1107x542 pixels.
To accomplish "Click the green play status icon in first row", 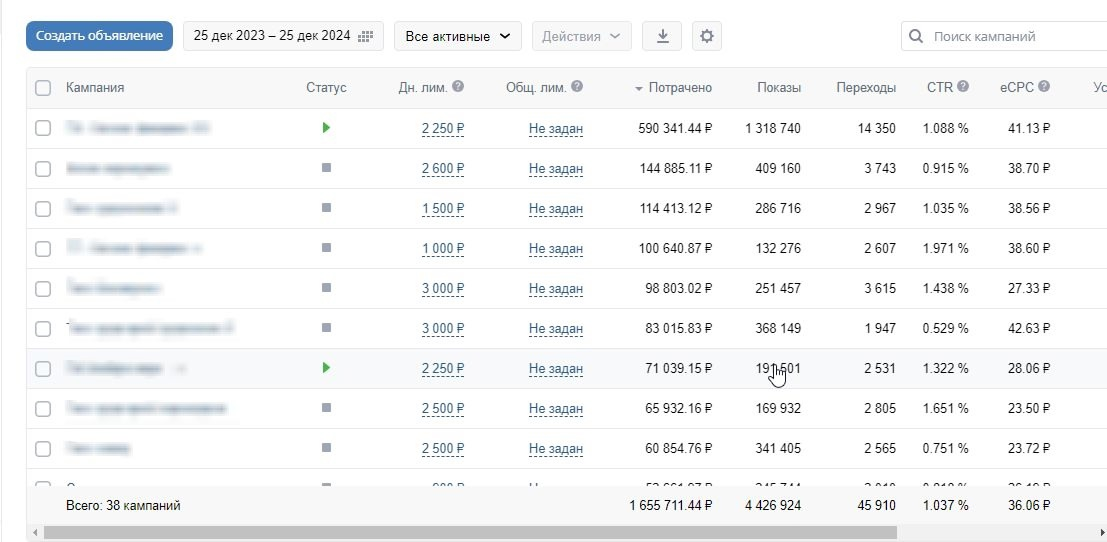I will pyautogui.click(x=326, y=128).
